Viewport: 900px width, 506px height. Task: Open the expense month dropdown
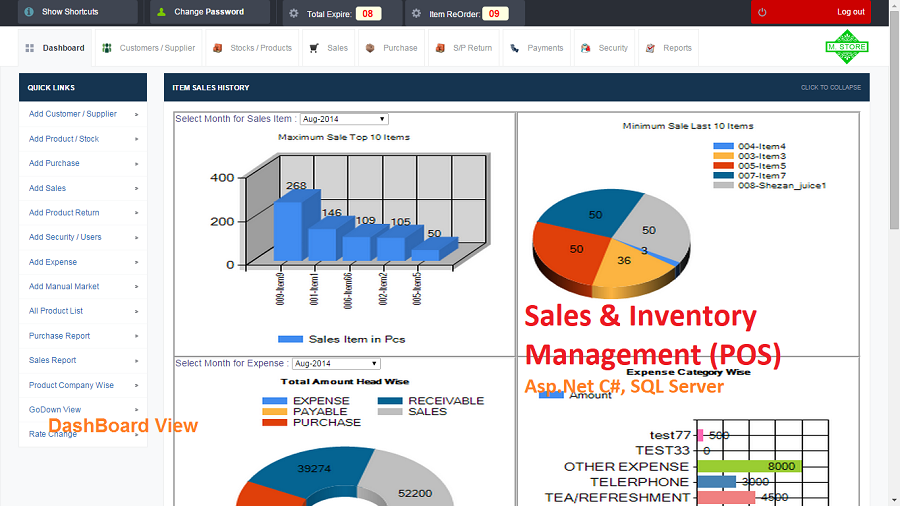click(336, 364)
